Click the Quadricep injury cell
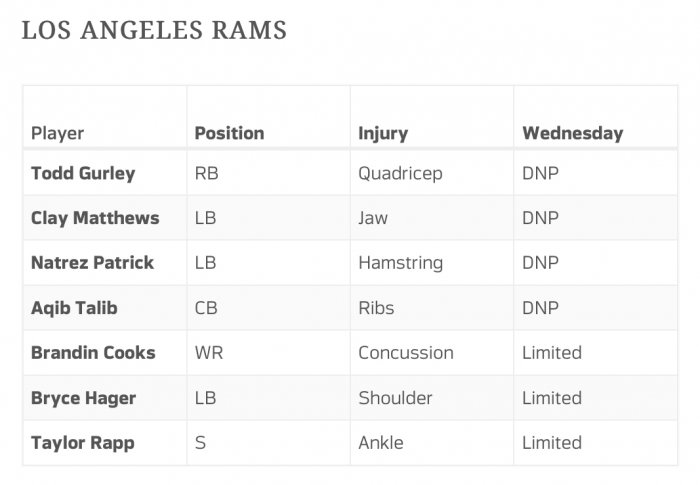Screen dimensions: 700x485 coord(400,173)
